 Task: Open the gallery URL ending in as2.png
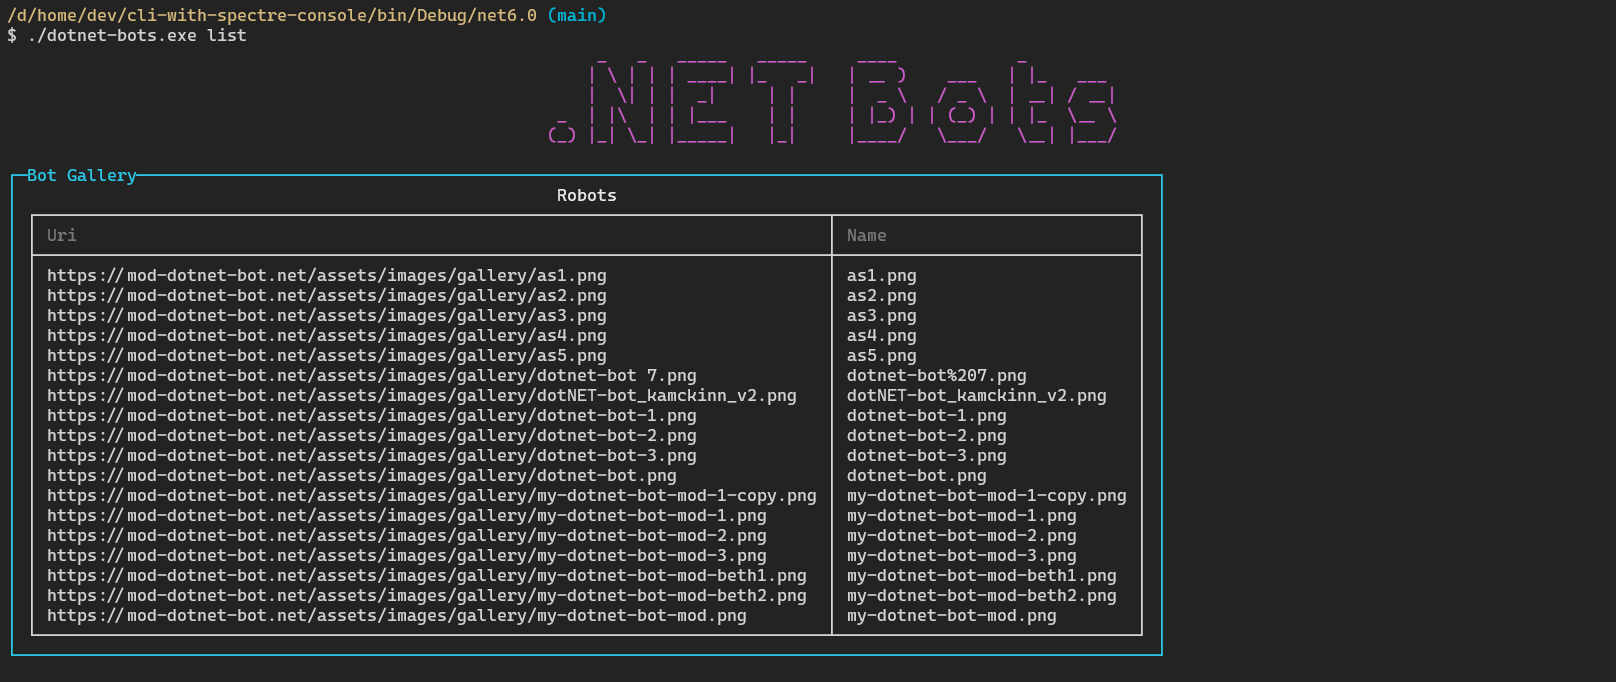point(327,295)
